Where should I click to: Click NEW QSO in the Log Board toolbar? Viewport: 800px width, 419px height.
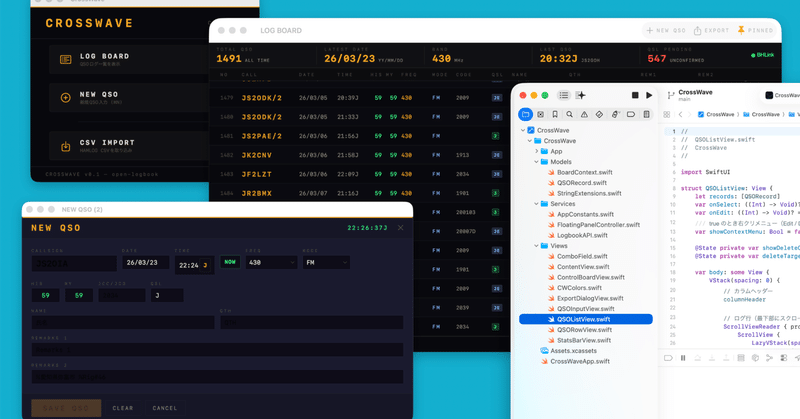tap(666, 31)
